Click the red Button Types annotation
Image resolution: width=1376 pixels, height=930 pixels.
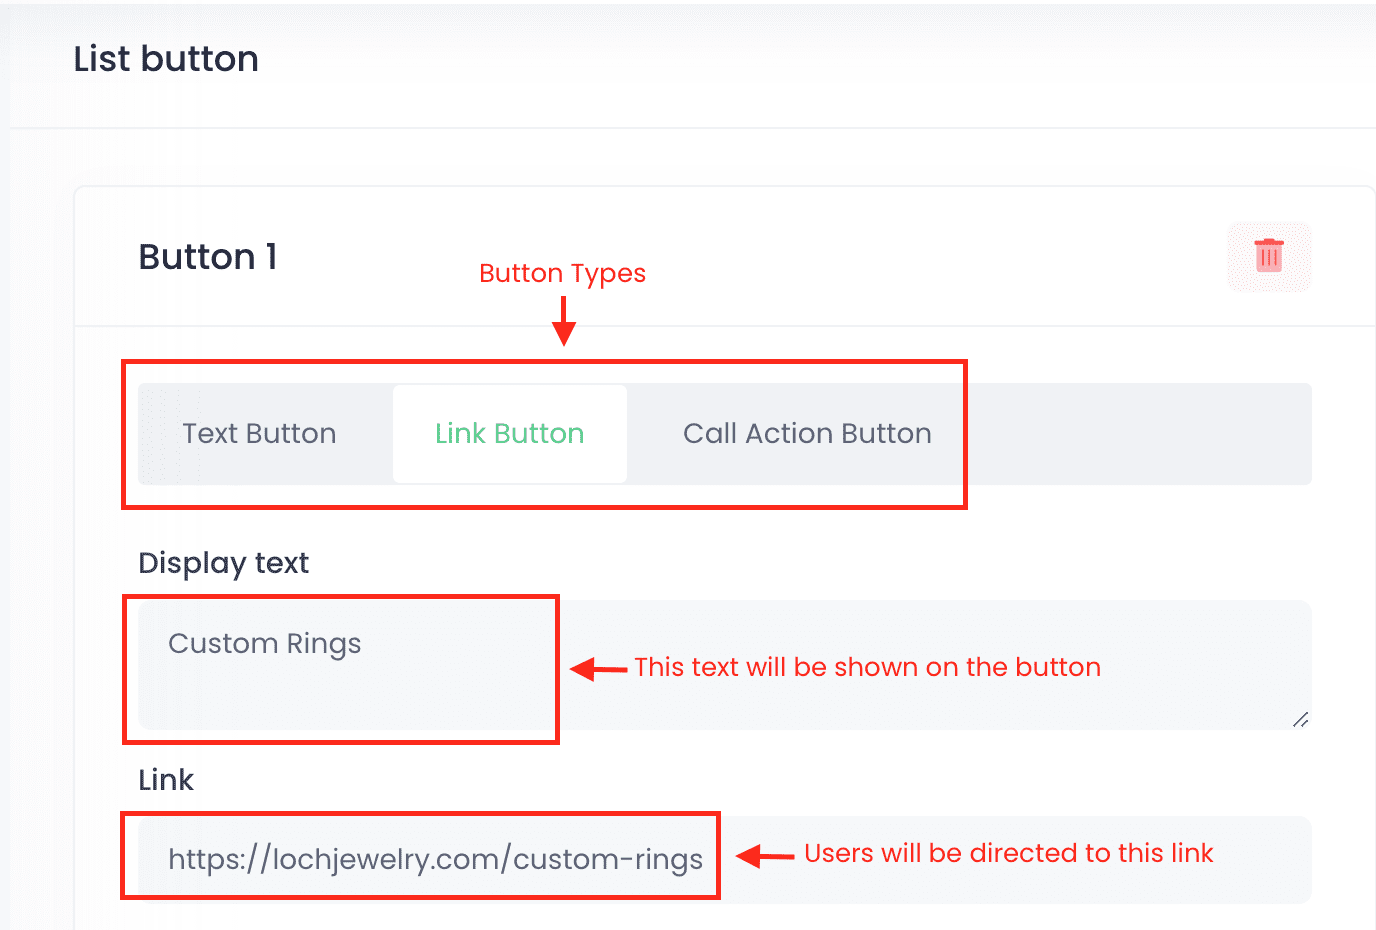click(x=562, y=273)
